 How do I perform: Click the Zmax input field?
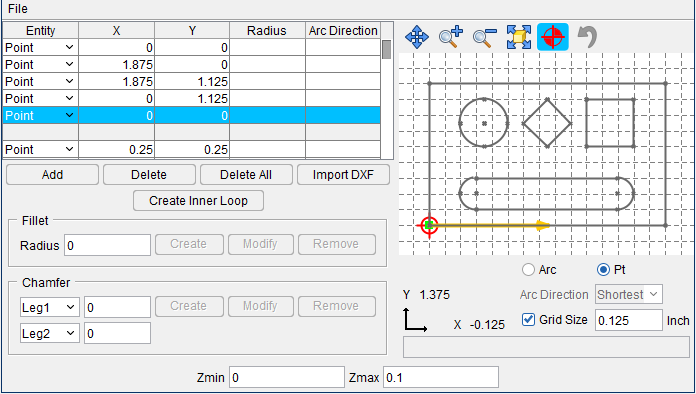point(441,377)
